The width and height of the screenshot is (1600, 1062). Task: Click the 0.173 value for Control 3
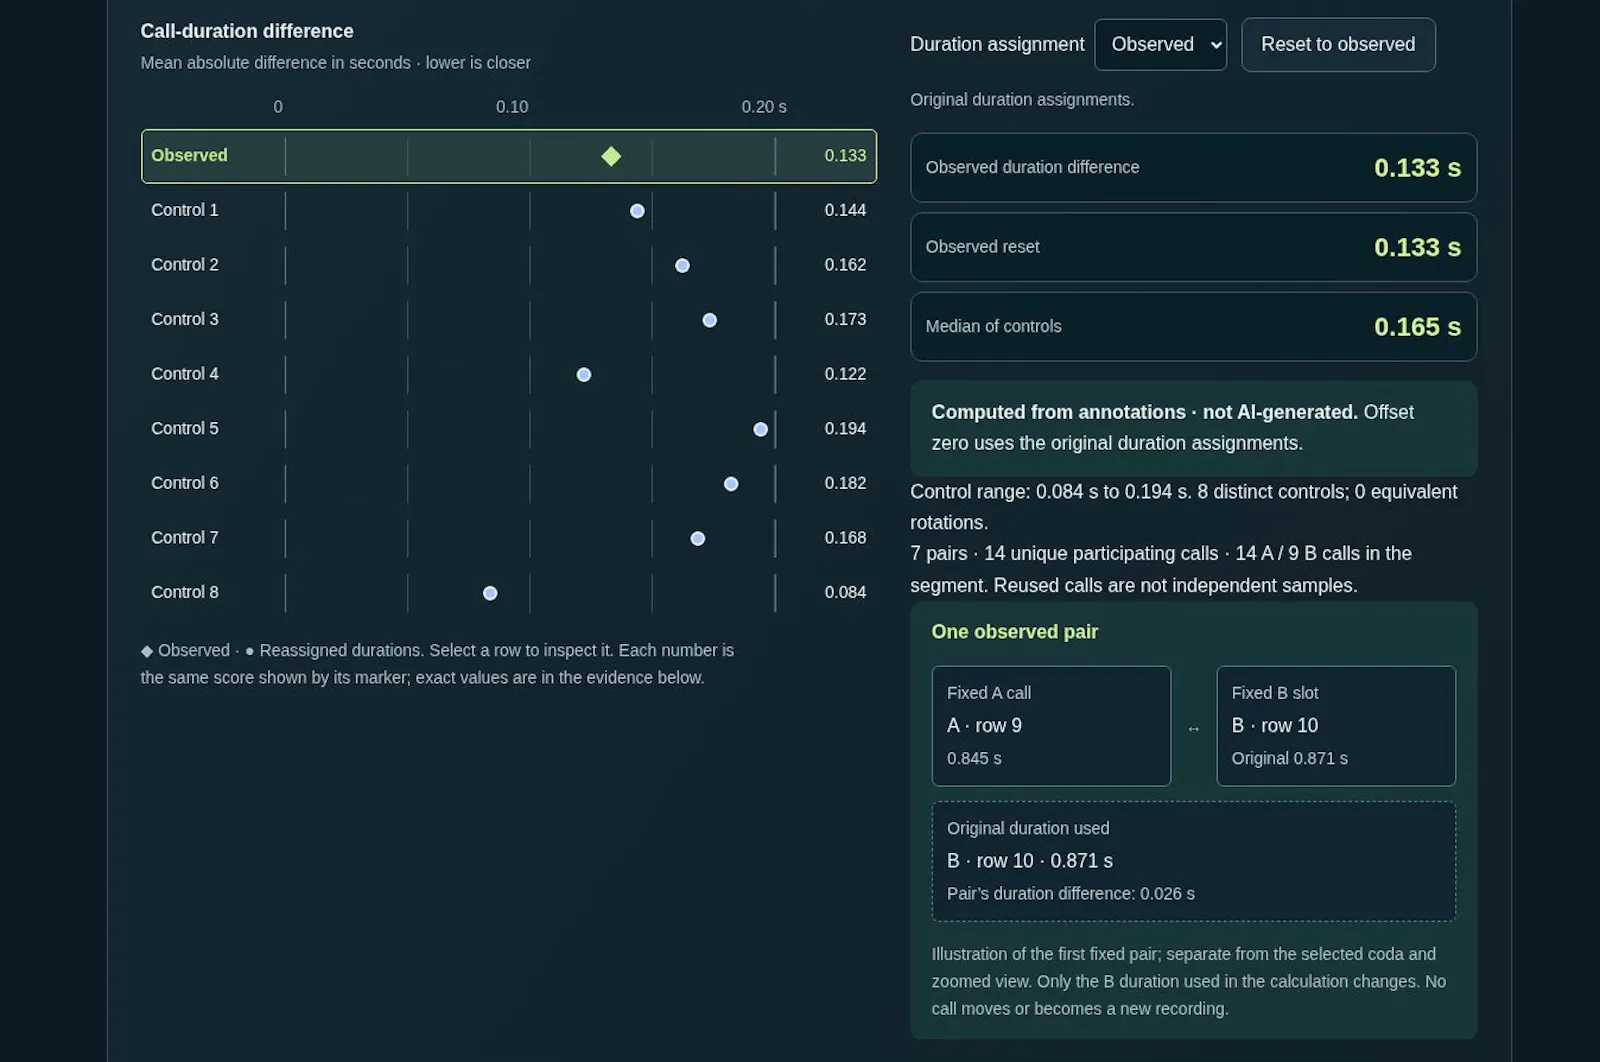[845, 319]
